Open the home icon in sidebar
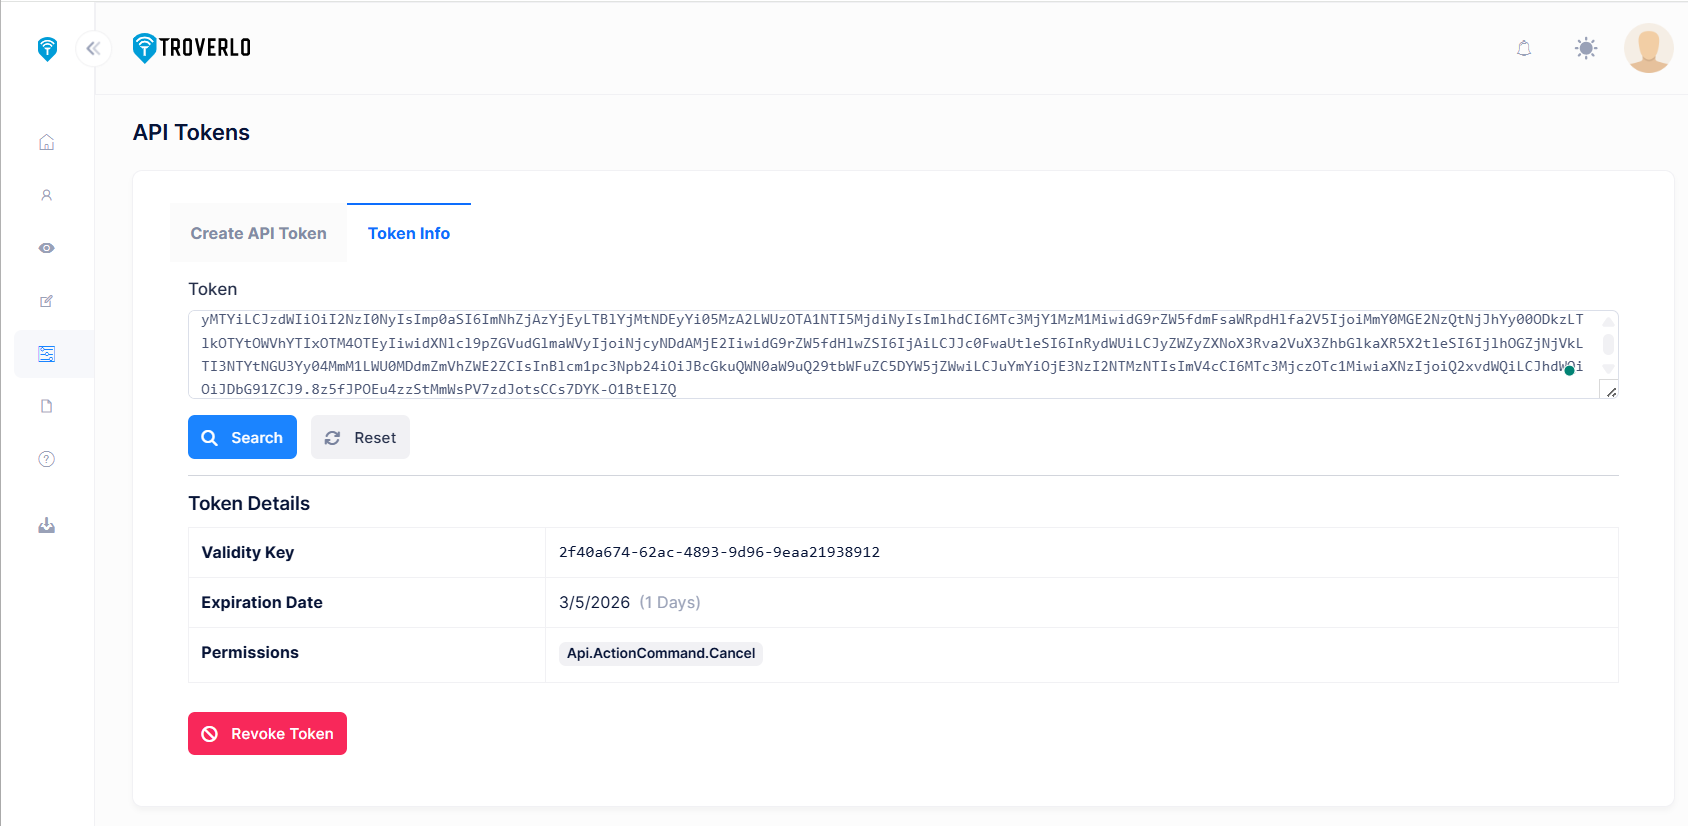The width and height of the screenshot is (1688, 826). pos(47,142)
